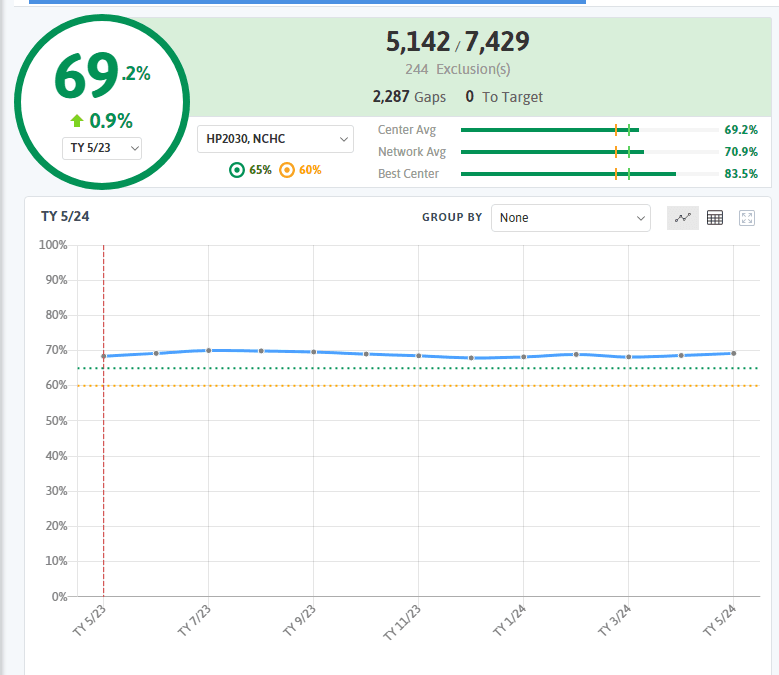Expand chart to full screen
Viewport: 779px width, 675px height.
[x=746, y=218]
